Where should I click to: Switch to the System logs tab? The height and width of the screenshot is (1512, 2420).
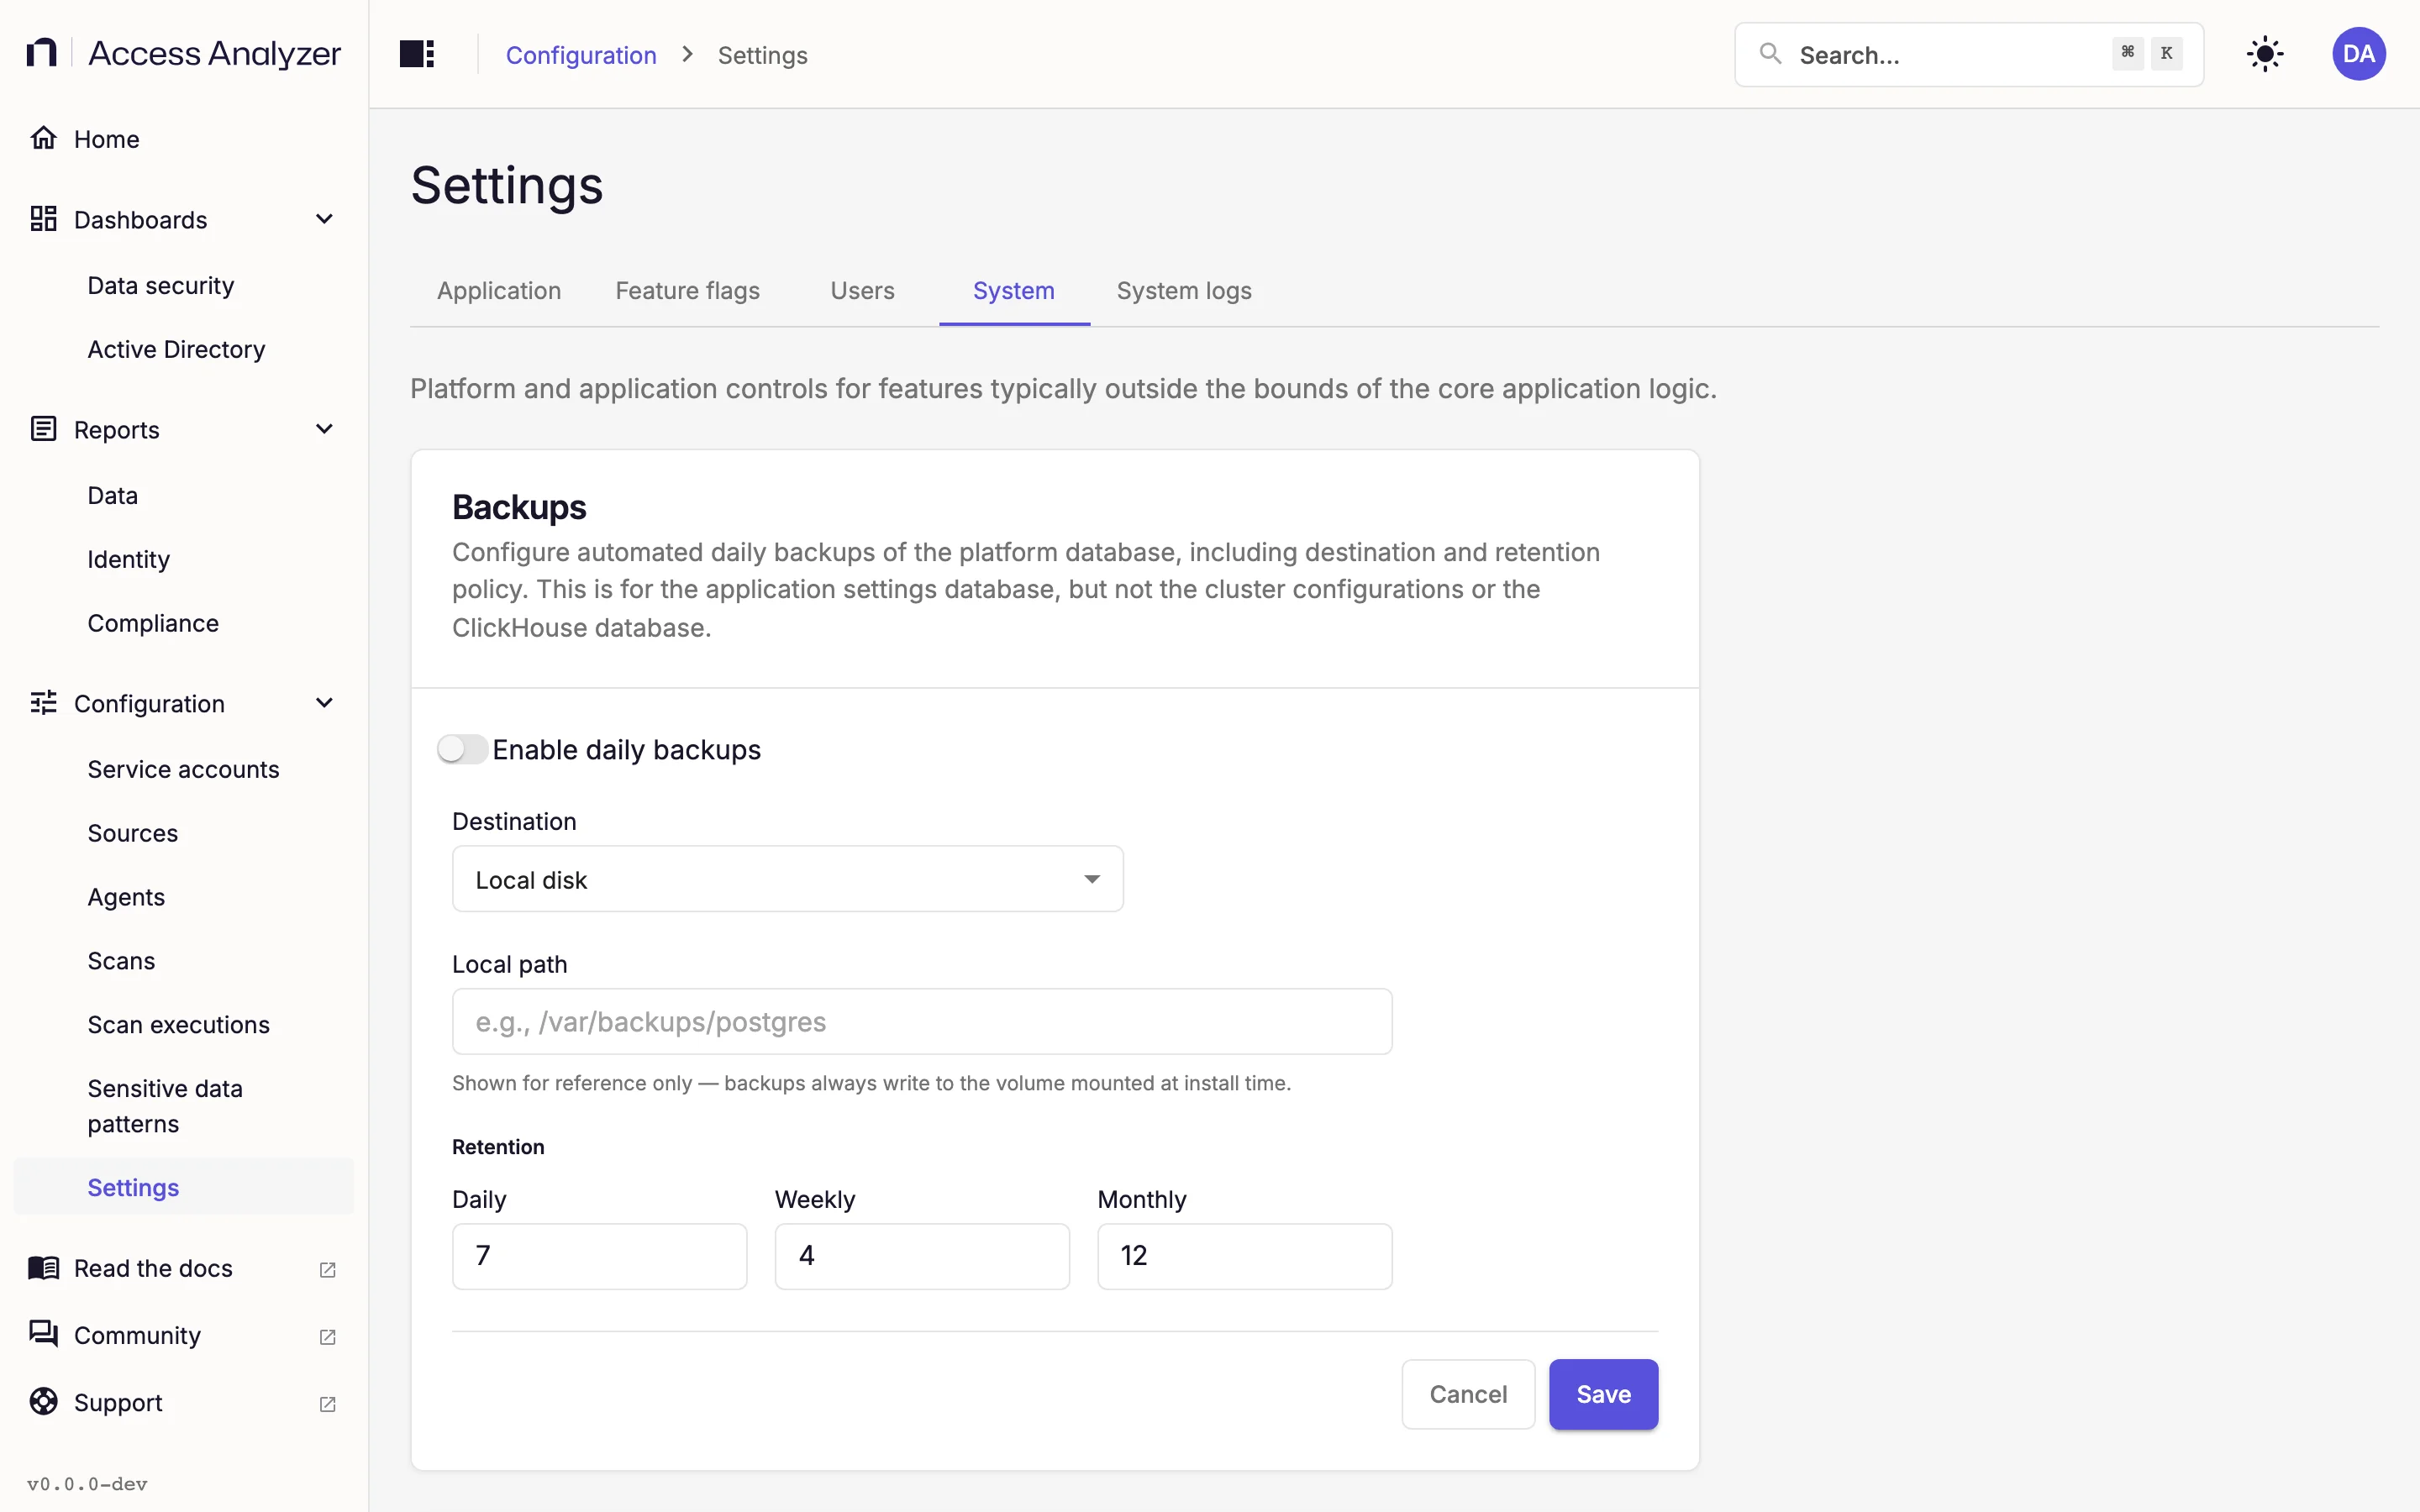pos(1184,291)
